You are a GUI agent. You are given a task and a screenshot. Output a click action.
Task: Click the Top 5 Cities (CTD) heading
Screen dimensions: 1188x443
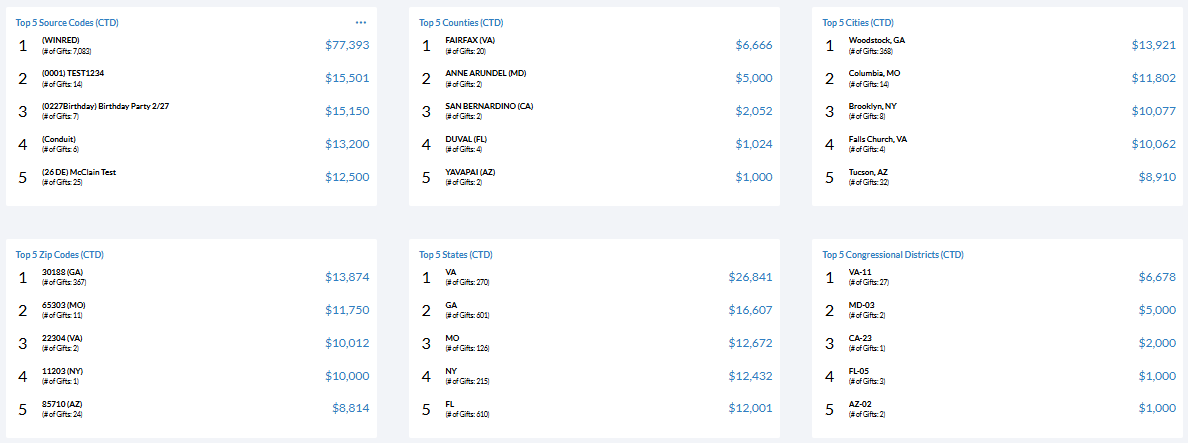point(857,22)
